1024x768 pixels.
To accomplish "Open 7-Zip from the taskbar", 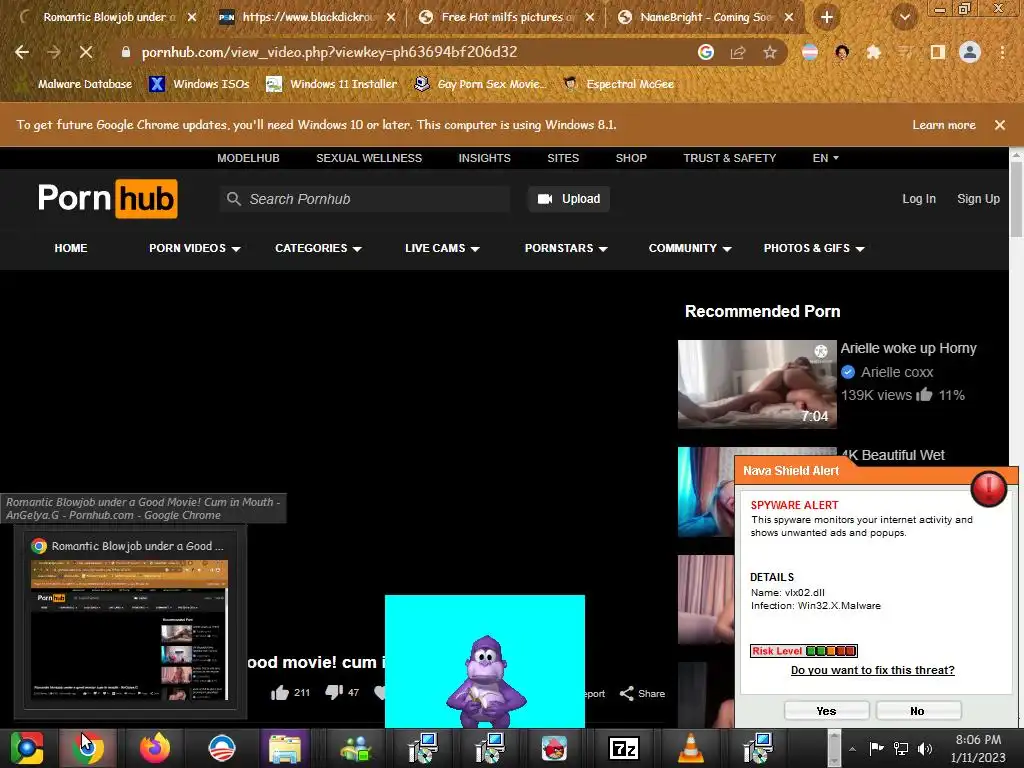I will 623,748.
